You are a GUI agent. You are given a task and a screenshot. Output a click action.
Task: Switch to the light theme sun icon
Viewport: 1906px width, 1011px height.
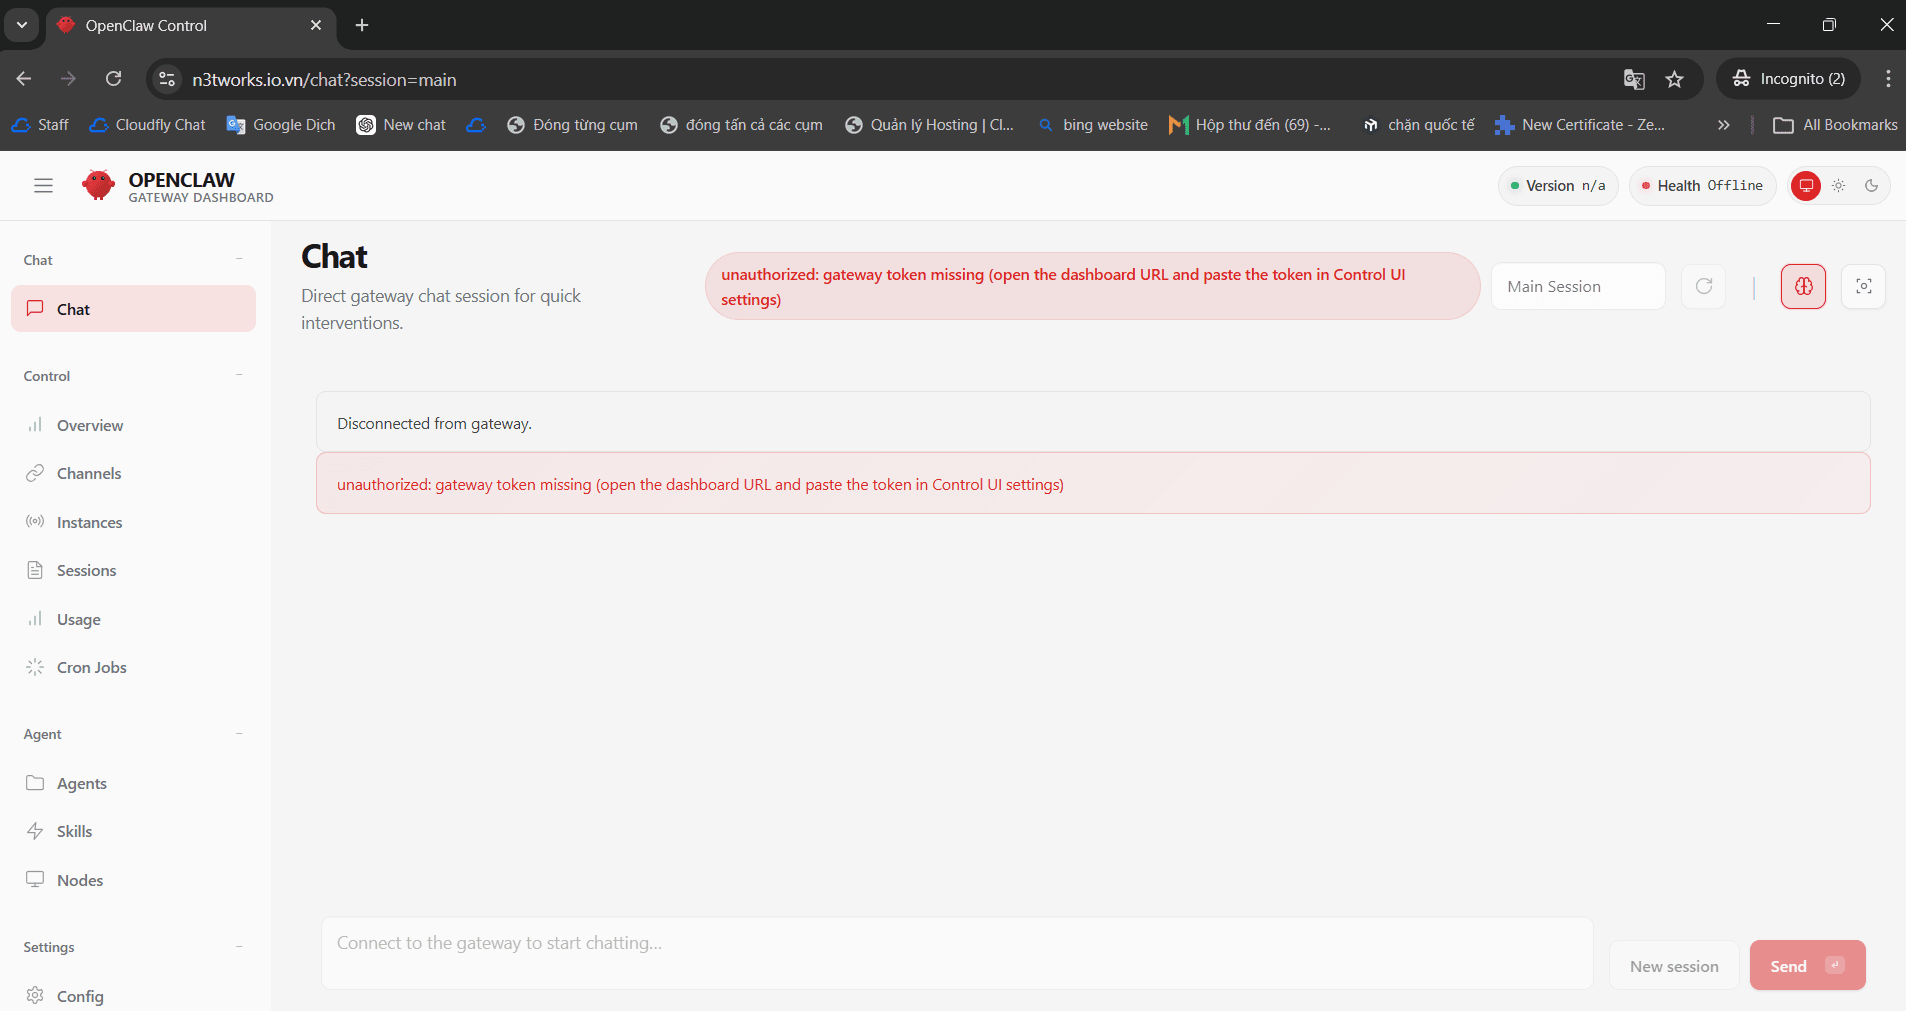(1838, 186)
